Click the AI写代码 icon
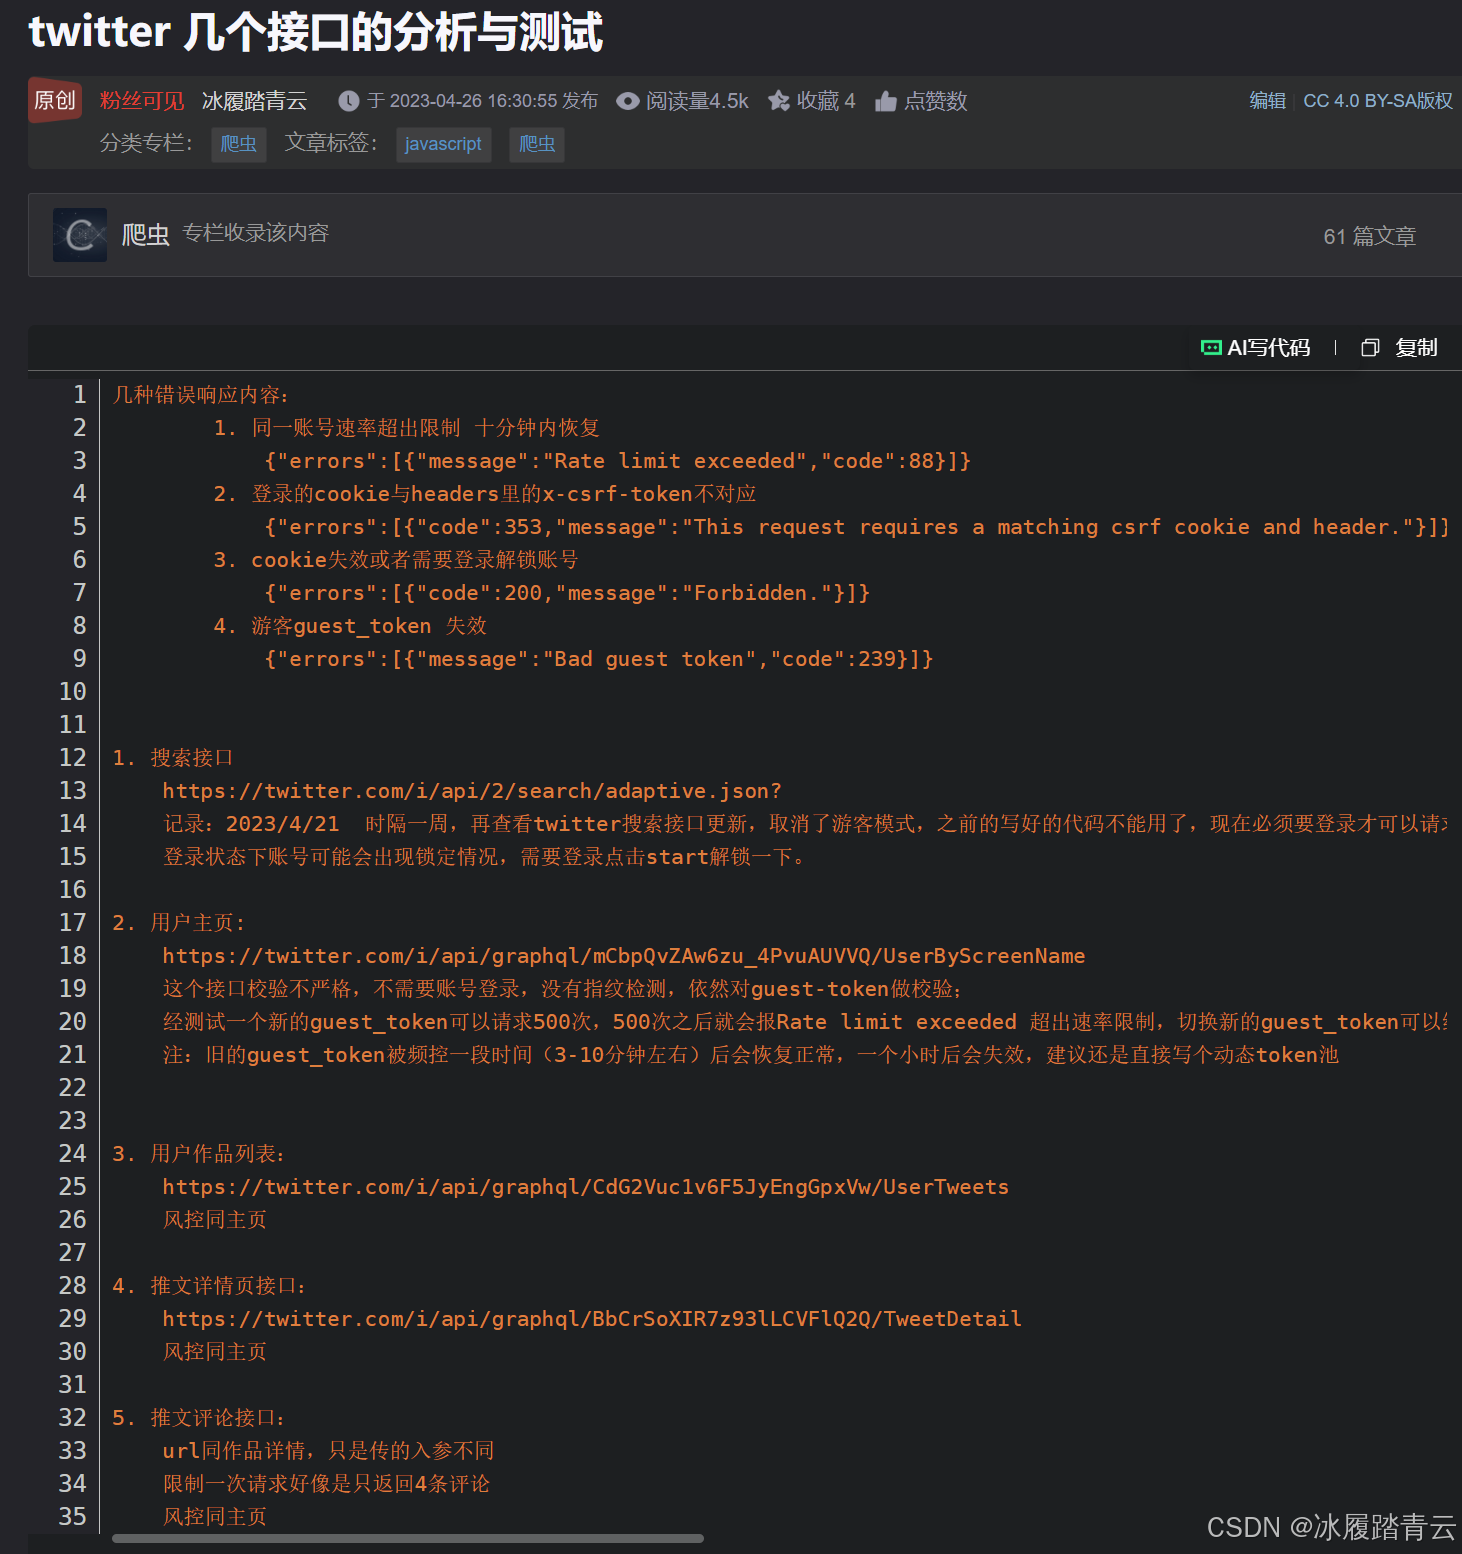The image size is (1462, 1554). [1211, 347]
